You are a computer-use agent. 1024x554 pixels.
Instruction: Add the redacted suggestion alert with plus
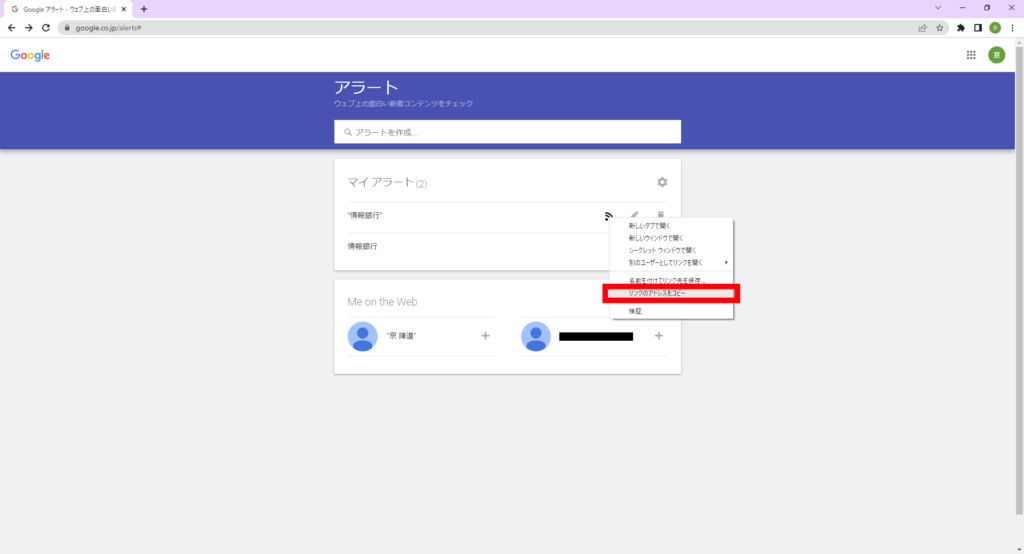659,336
